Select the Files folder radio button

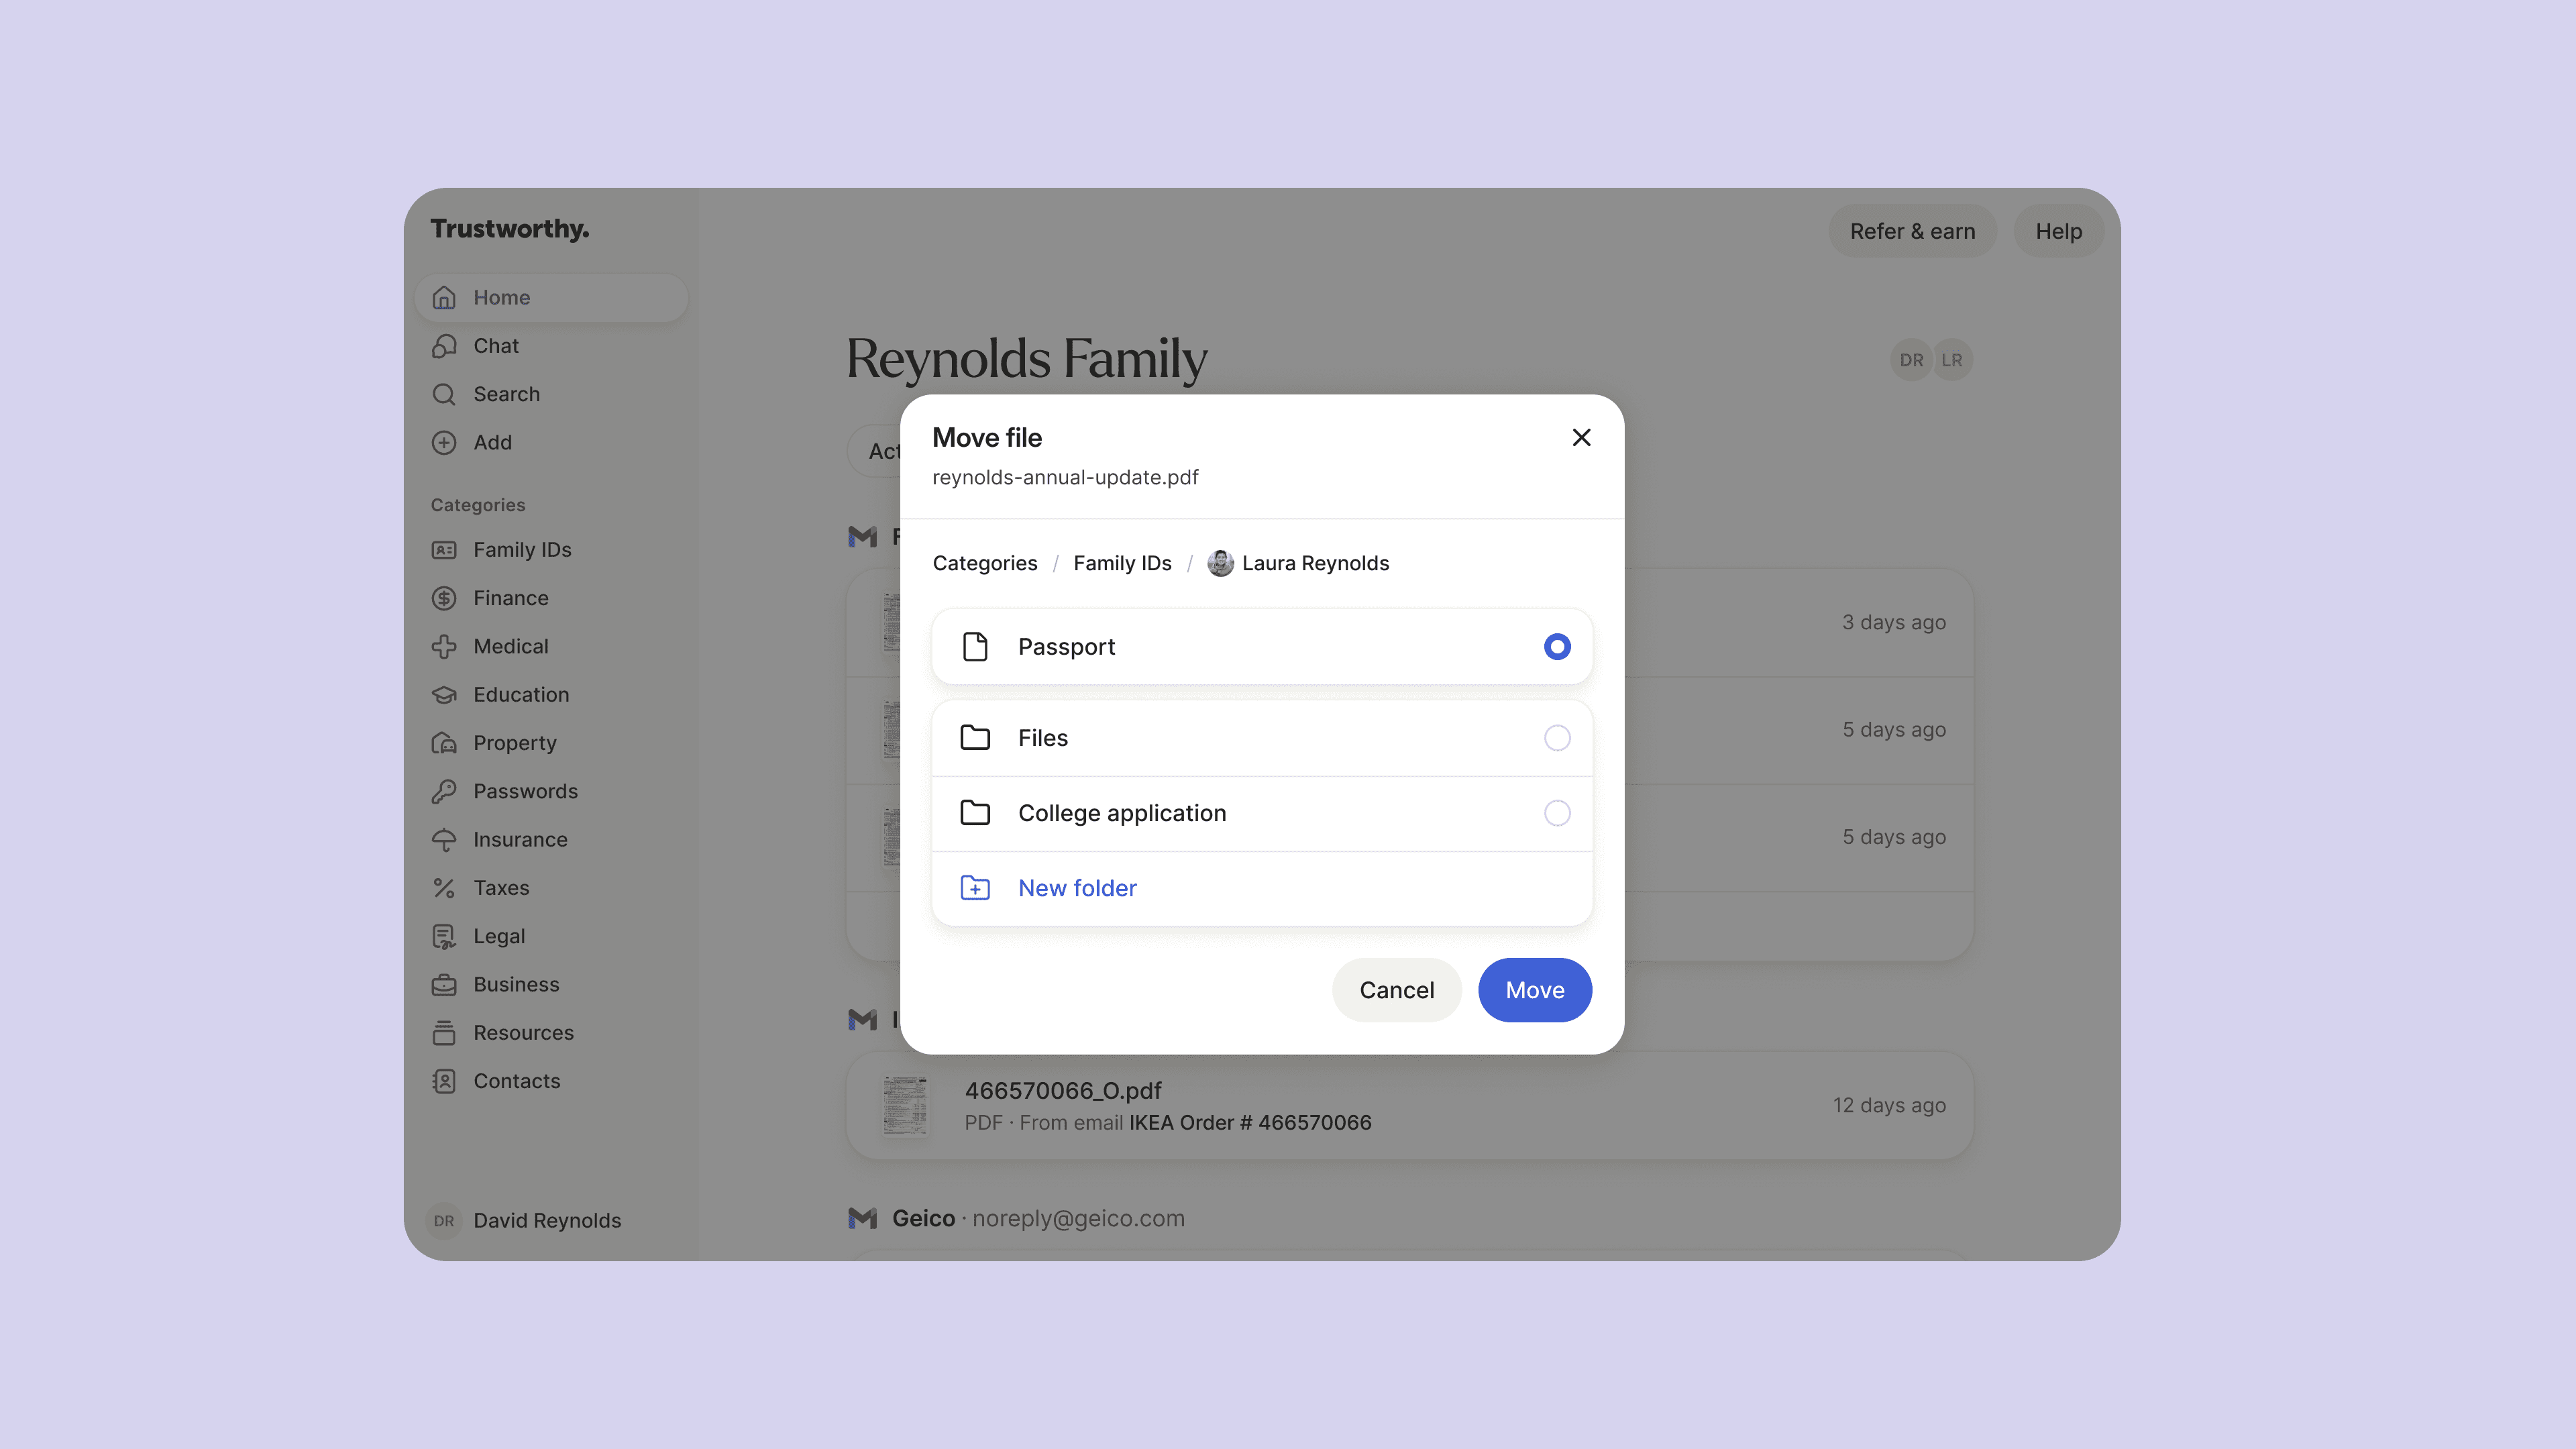pos(1556,738)
